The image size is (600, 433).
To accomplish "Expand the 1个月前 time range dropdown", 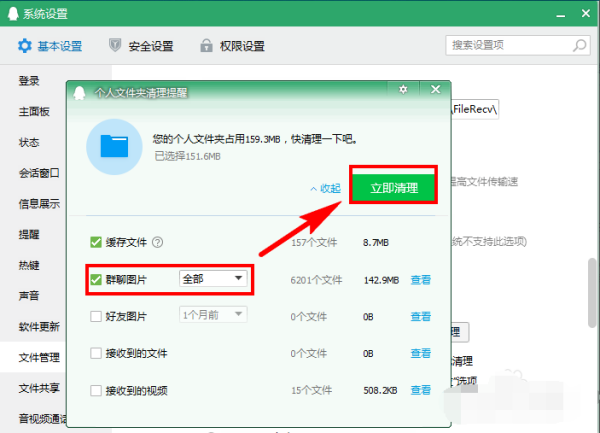I will point(212,315).
